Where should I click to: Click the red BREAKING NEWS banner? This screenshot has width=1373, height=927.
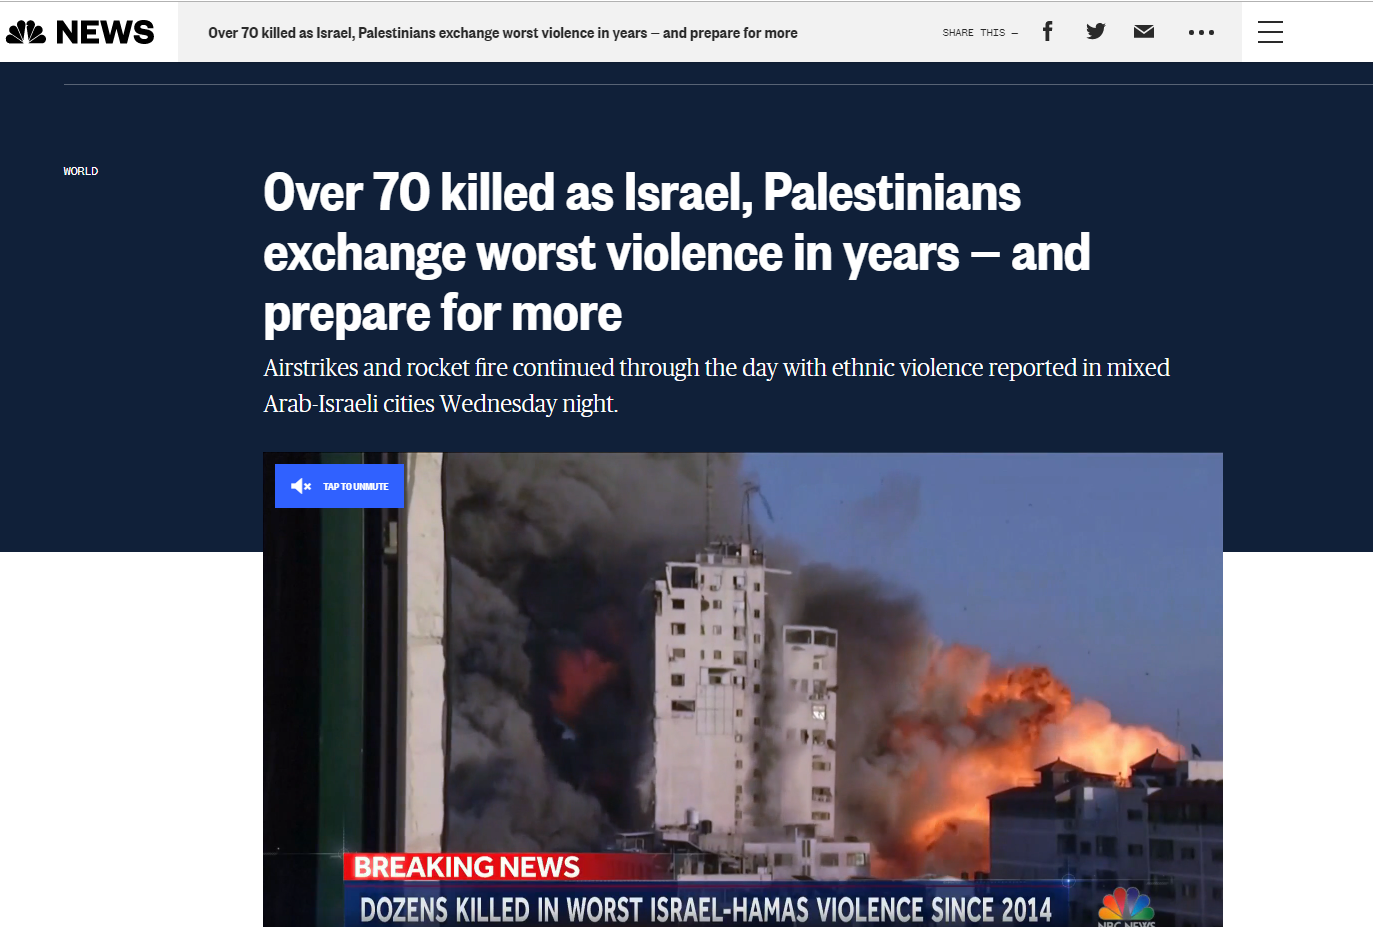467,866
